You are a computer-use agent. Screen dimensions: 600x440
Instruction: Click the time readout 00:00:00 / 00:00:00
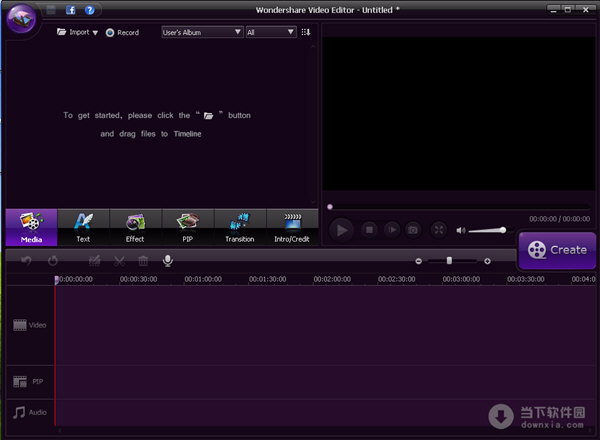(x=559, y=219)
